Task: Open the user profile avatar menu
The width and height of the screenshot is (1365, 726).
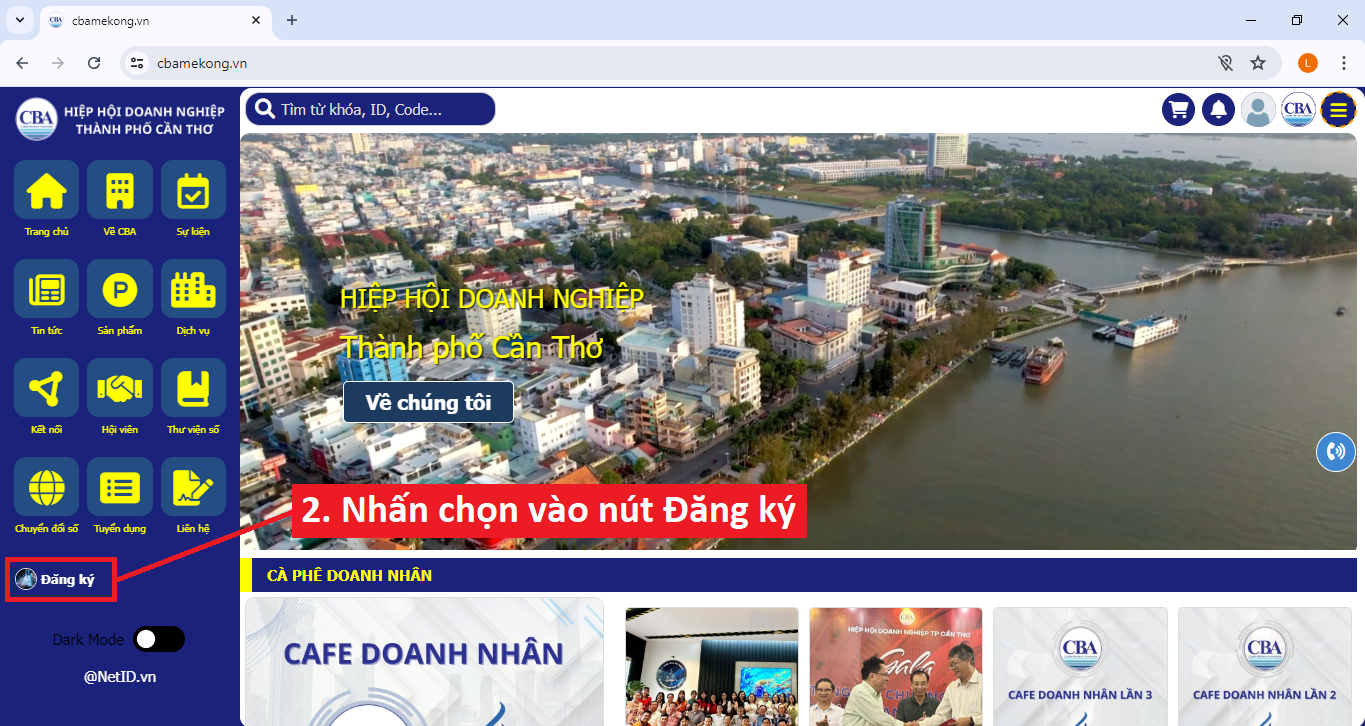Action: tap(1258, 110)
